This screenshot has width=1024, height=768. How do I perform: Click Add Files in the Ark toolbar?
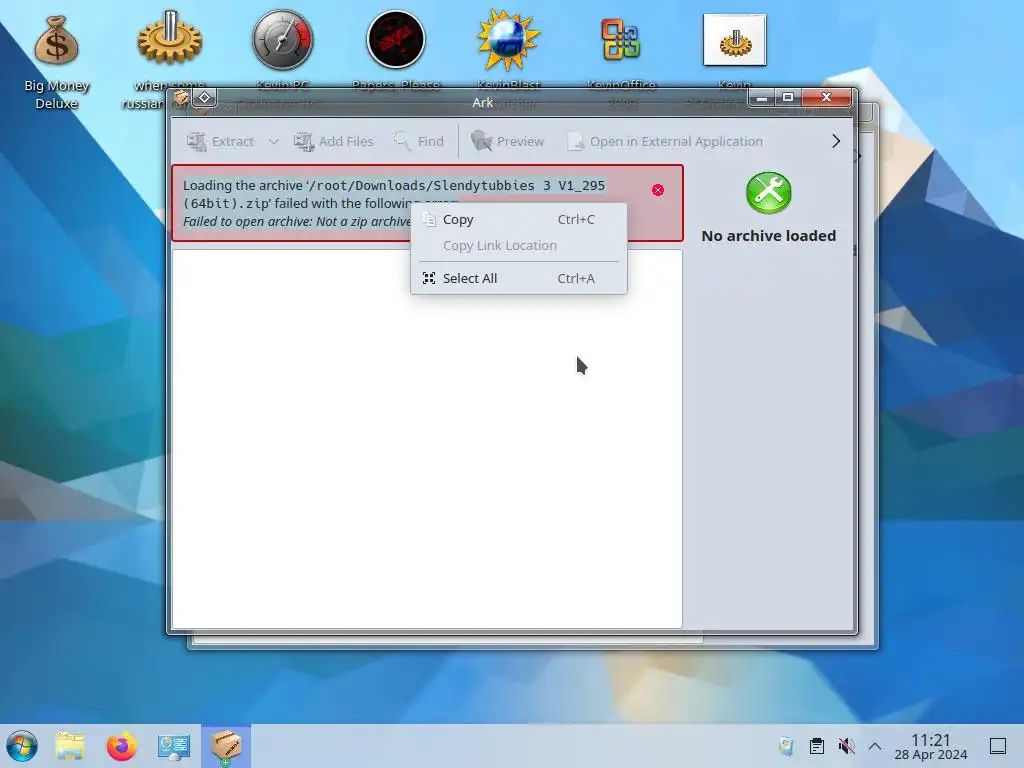click(334, 141)
